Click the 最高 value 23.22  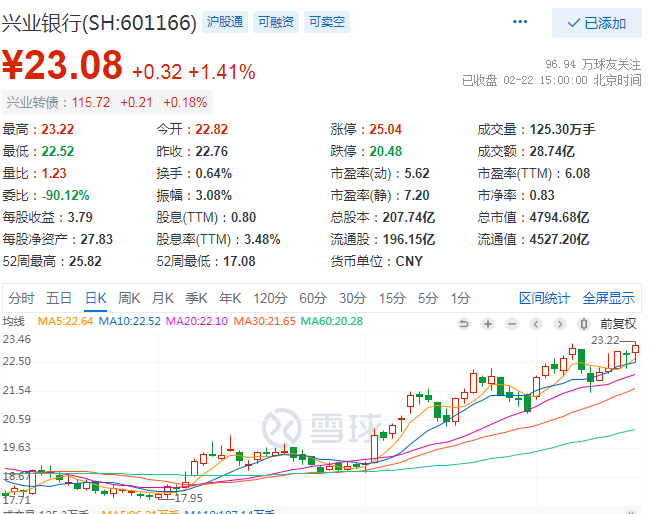point(58,129)
